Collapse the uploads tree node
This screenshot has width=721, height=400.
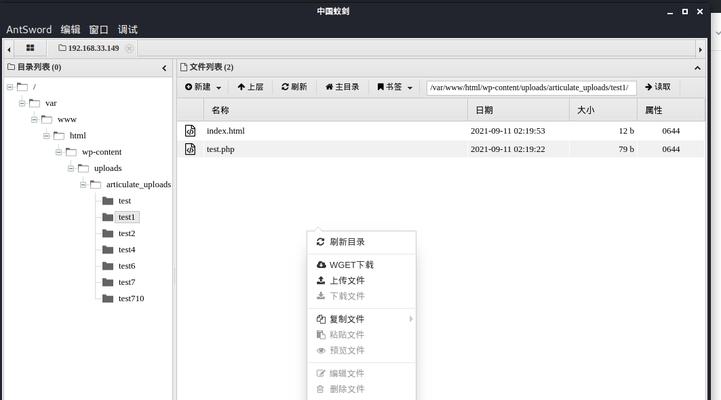click(x=71, y=168)
